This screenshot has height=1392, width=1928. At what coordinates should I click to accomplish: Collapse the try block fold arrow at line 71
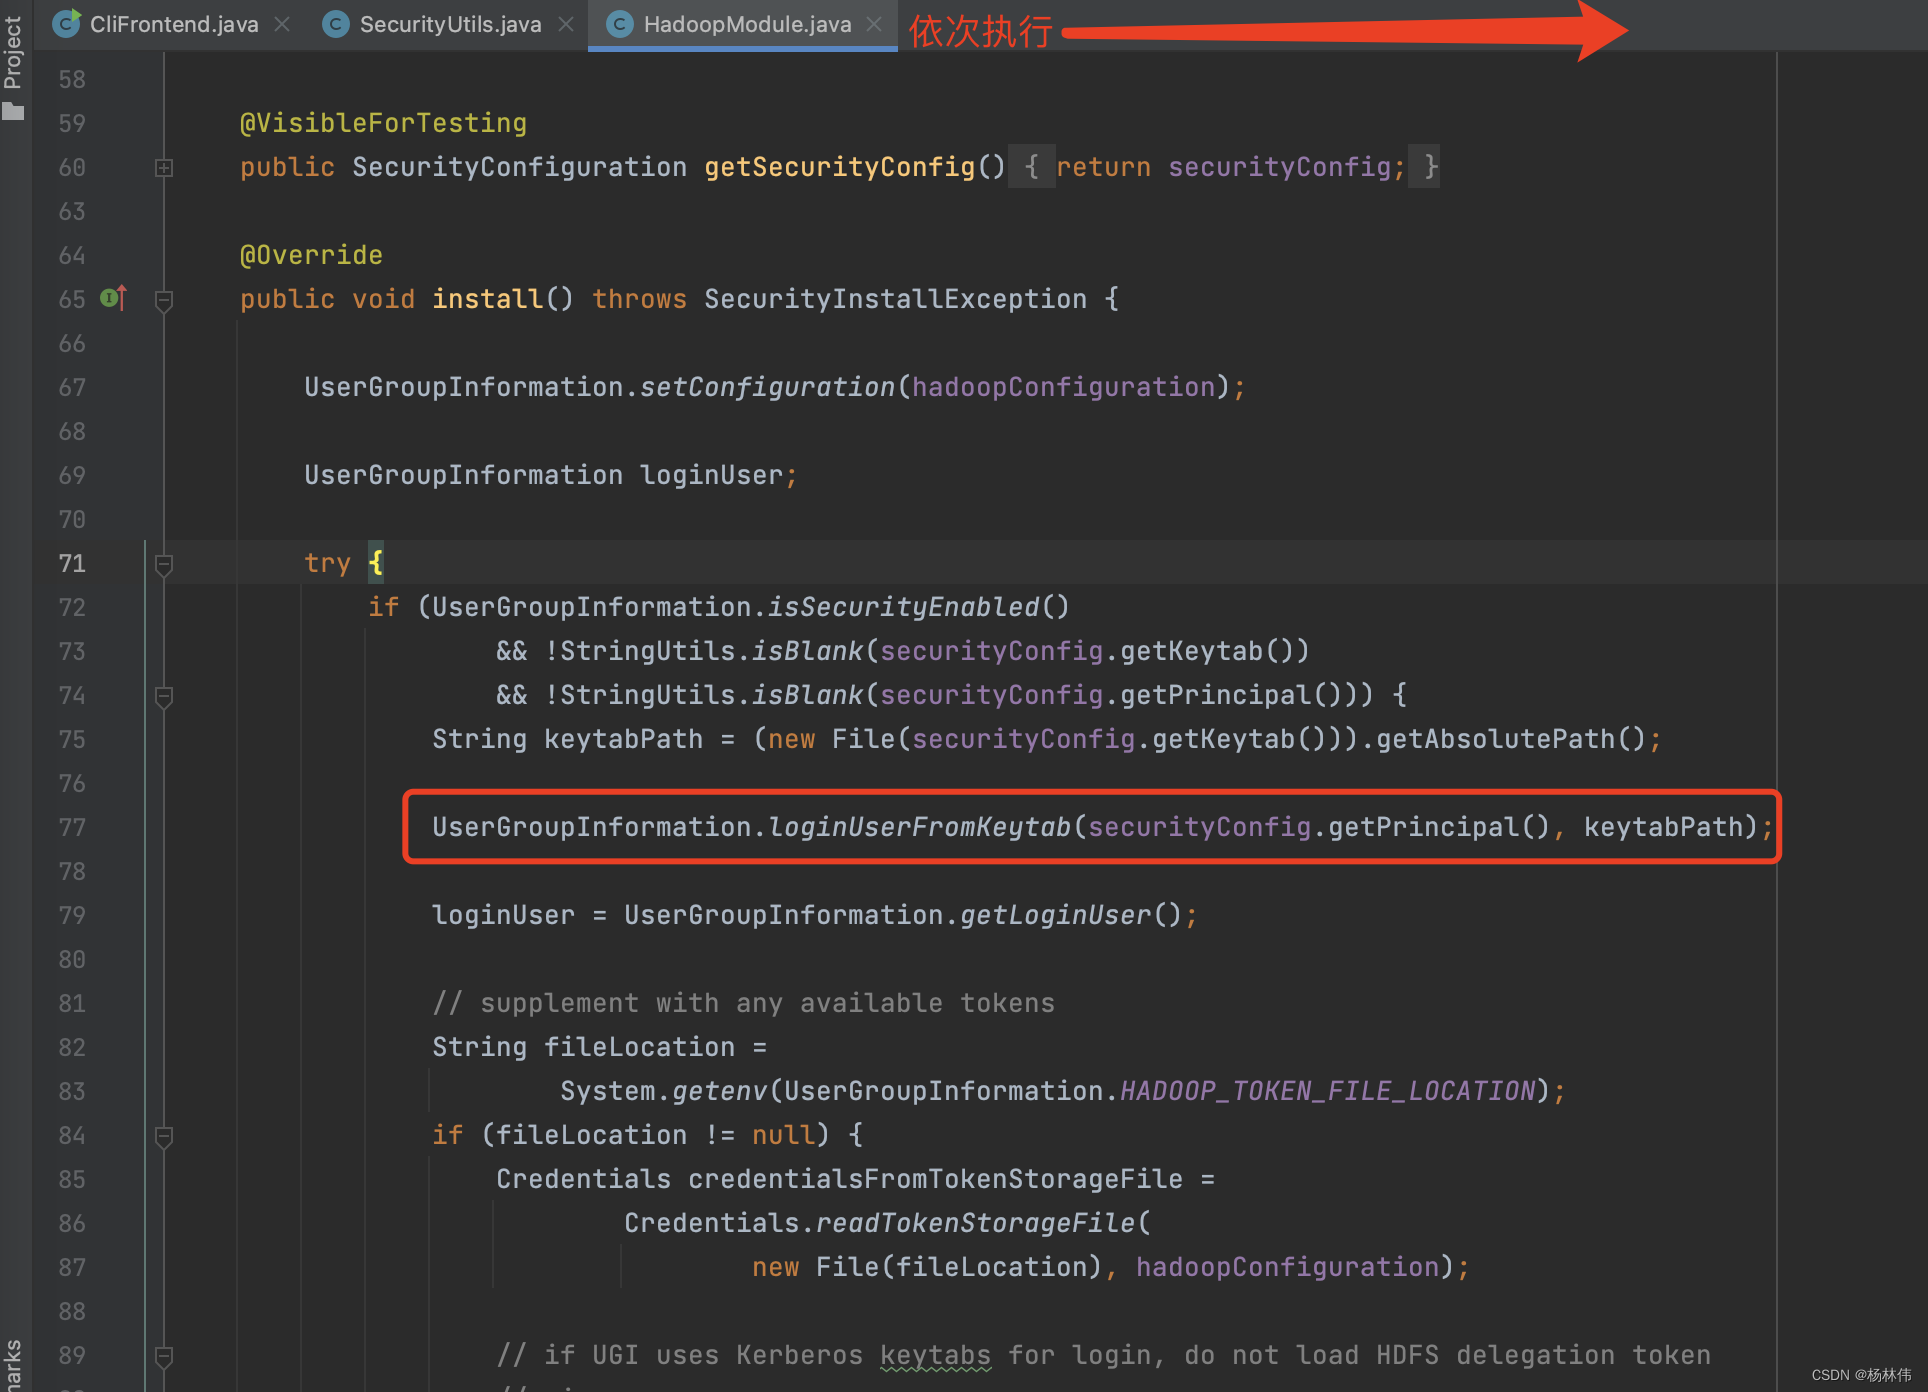163,563
